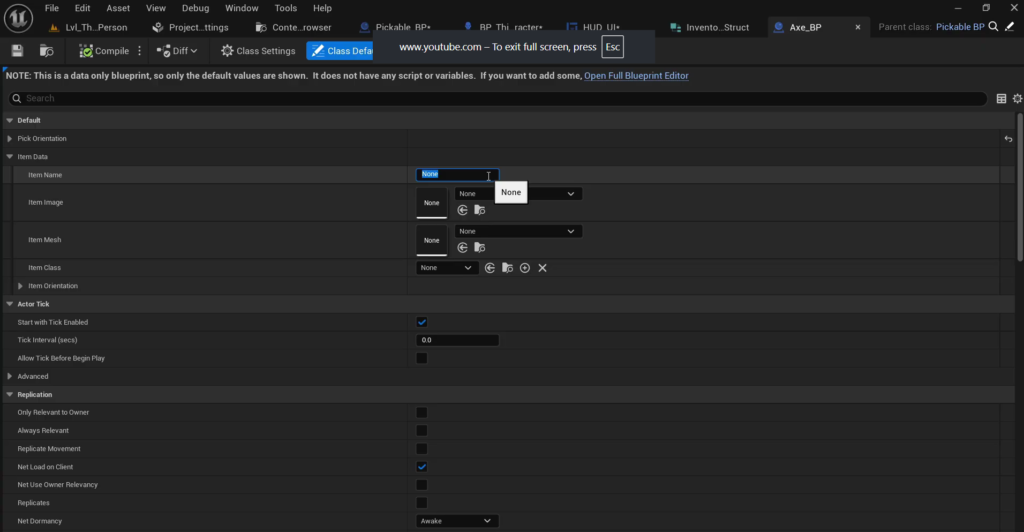Viewport: 1024px width, 532px height.
Task: Browse to asset in Content Browser icon
Action: [46, 51]
